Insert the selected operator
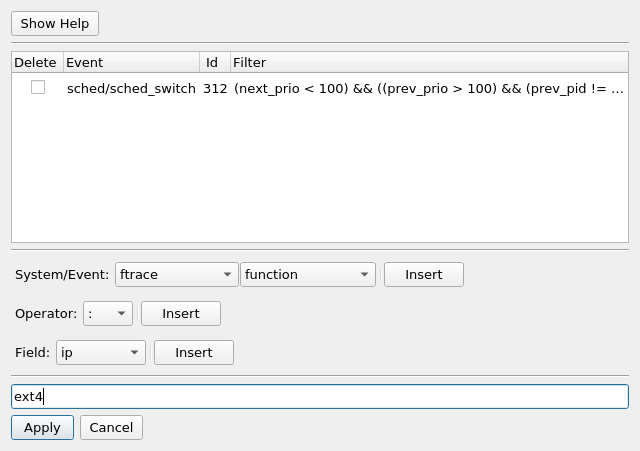This screenshot has width=640, height=451. point(181,313)
